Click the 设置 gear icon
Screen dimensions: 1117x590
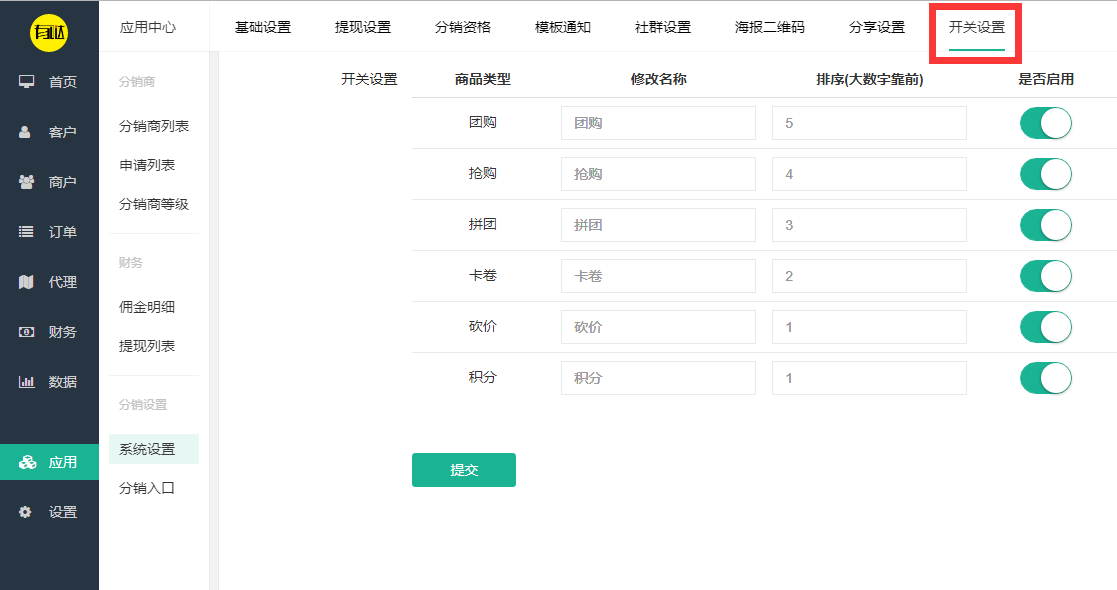[25, 512]
